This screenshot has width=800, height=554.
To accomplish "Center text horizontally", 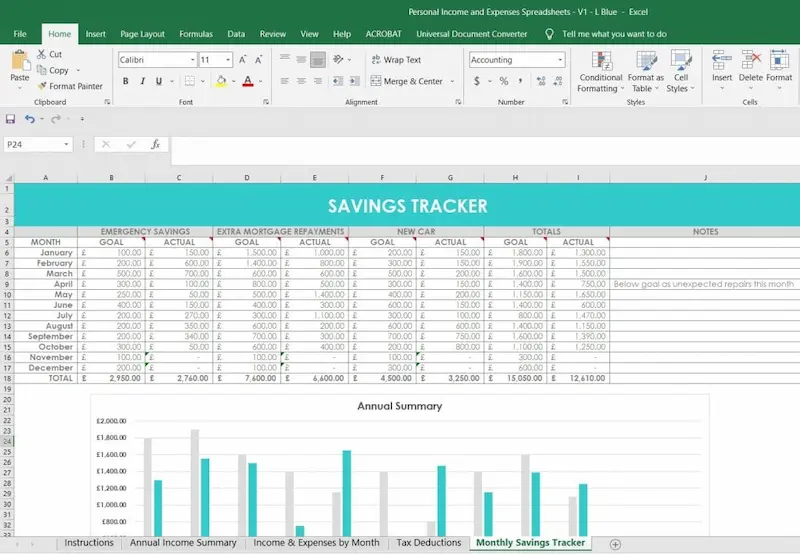I will point(301,81).
